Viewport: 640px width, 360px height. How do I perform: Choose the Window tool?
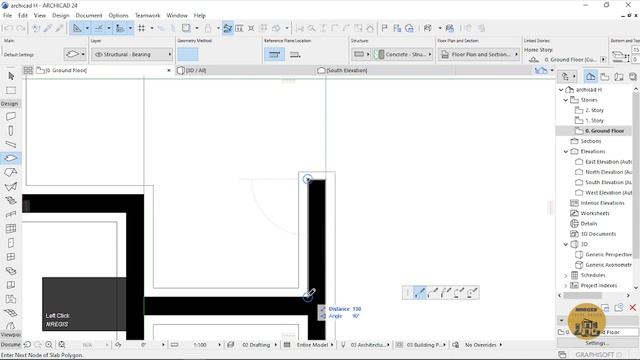click(x=11, y=257)
